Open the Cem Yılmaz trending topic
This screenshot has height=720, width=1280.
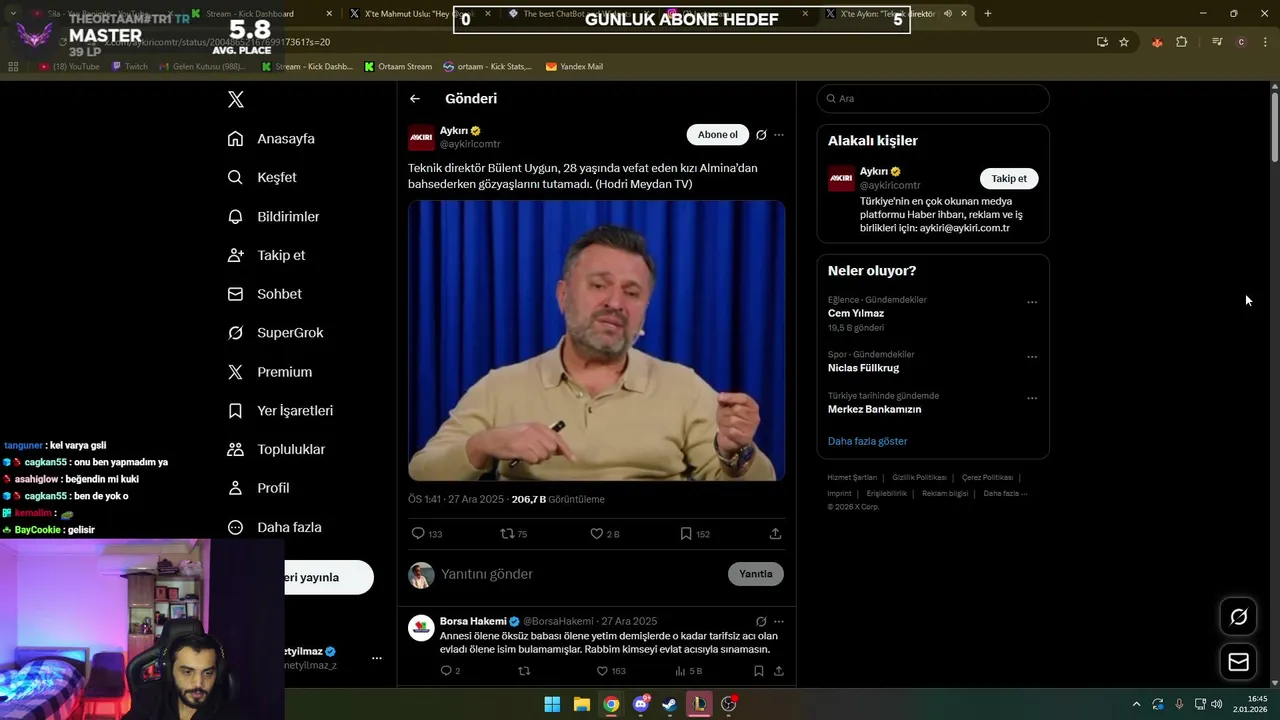pos(856,313)
